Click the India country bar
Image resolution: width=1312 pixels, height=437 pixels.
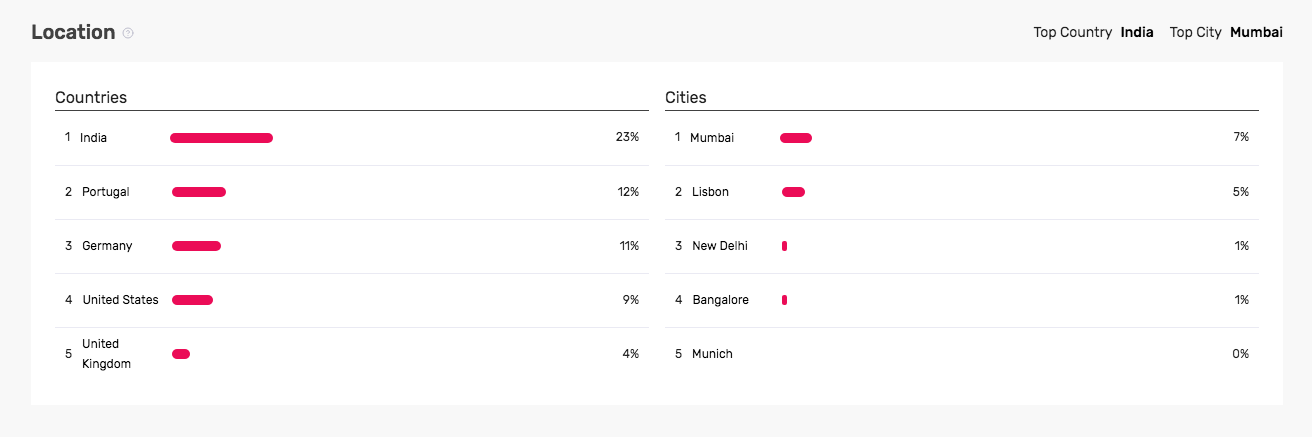[221, 138]
